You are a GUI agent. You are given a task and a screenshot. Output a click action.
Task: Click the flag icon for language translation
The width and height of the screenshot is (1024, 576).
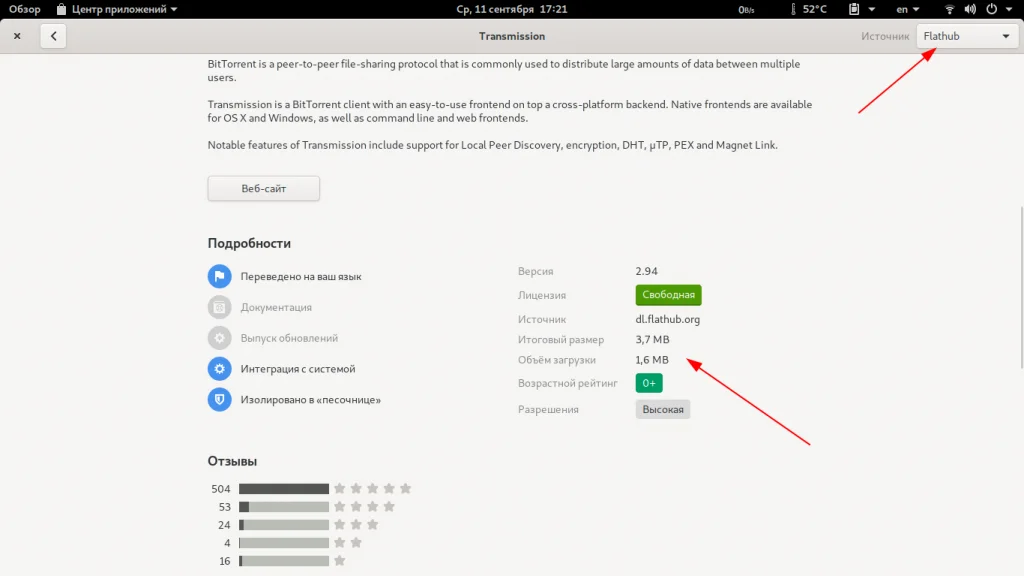tap(219, 276)
